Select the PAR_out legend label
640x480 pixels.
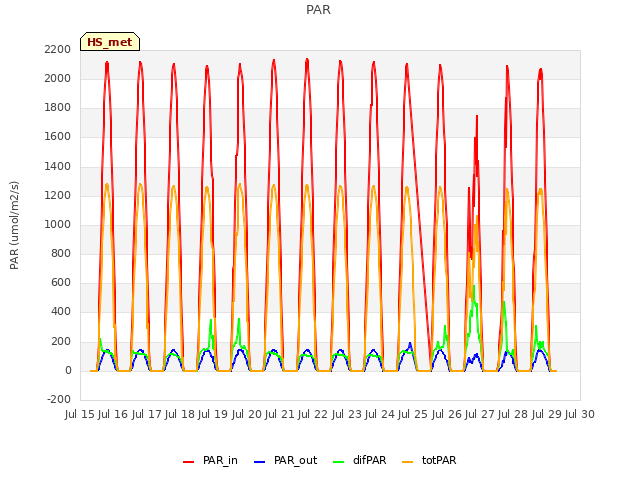click(x=296, y=460)
